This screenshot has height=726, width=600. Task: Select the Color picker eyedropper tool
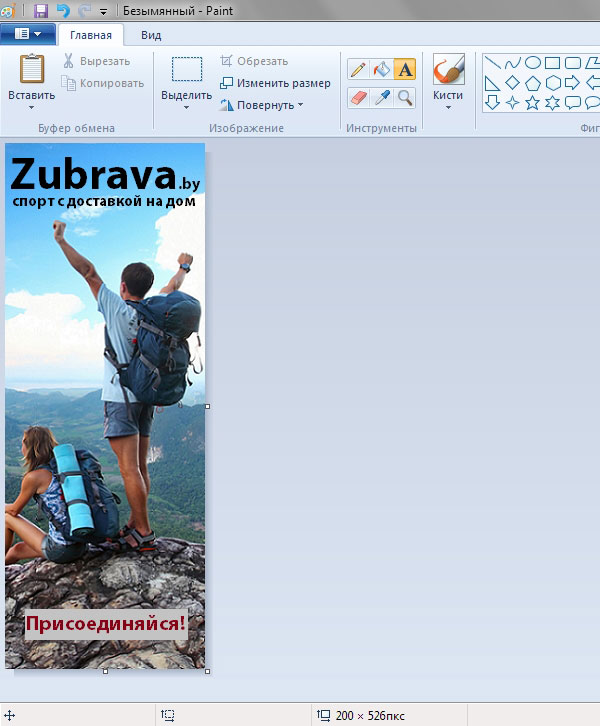381,98
